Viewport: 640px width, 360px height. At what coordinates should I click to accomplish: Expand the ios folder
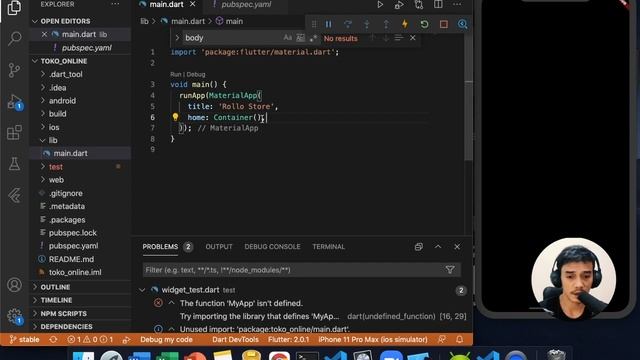pyautogui.click(x=53, y=127)
